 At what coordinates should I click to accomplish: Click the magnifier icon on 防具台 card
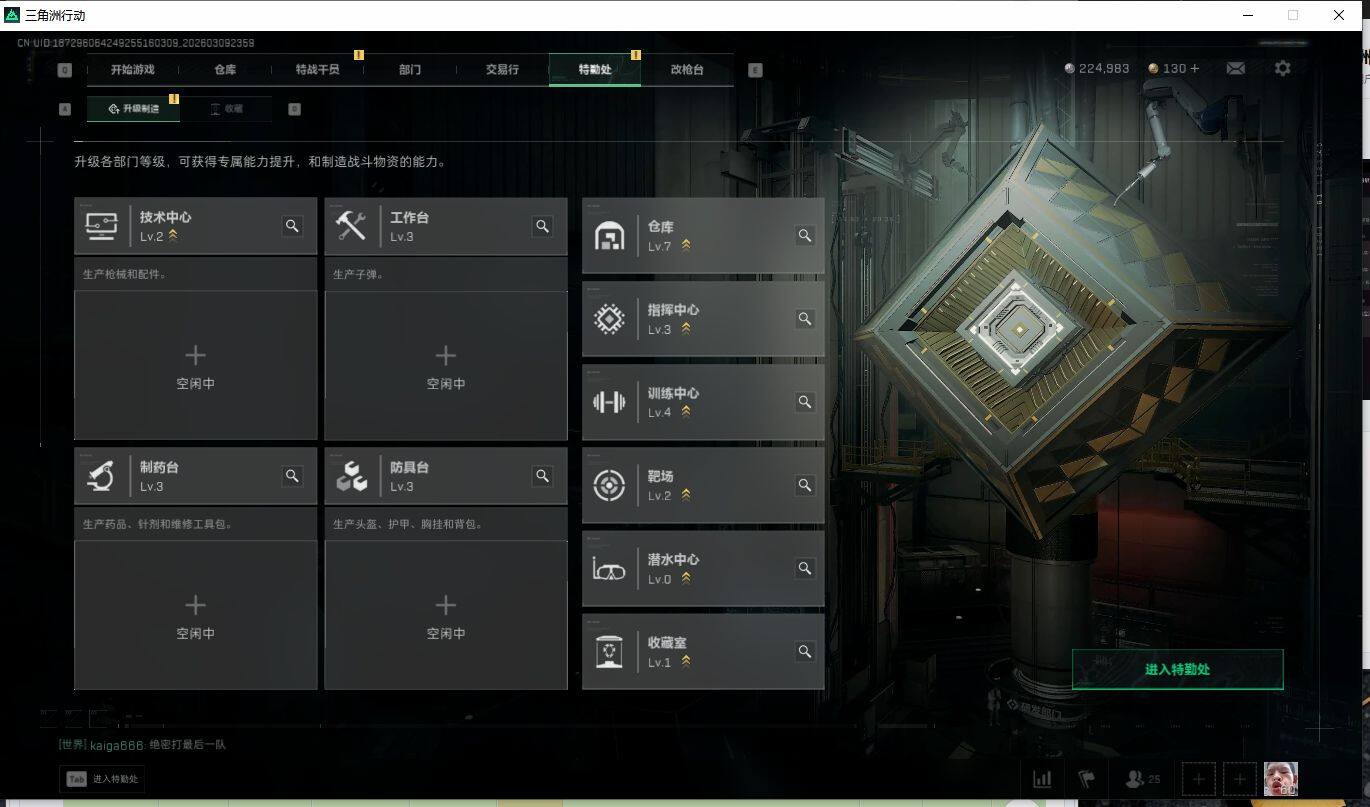click(x=542, y=476)
